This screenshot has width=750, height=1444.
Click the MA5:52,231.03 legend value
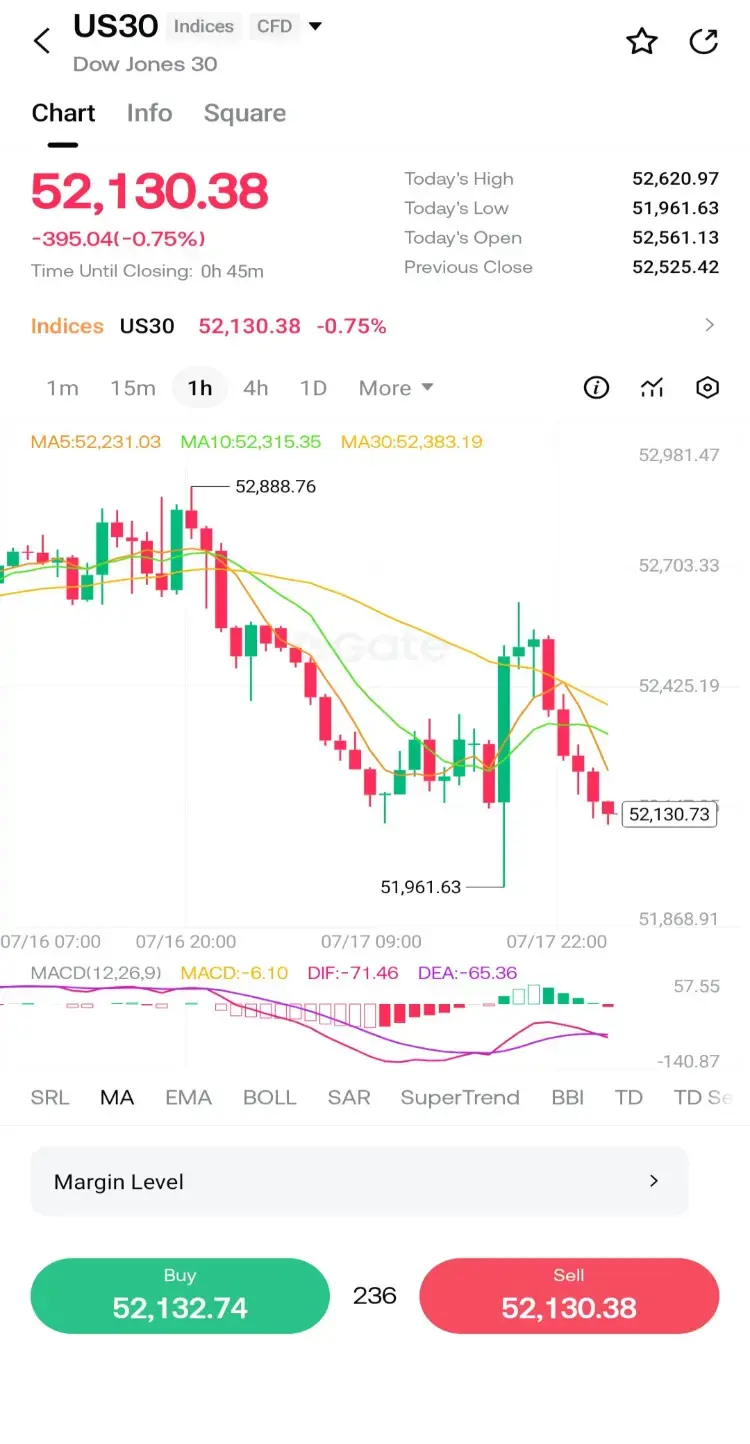point(96,441)
